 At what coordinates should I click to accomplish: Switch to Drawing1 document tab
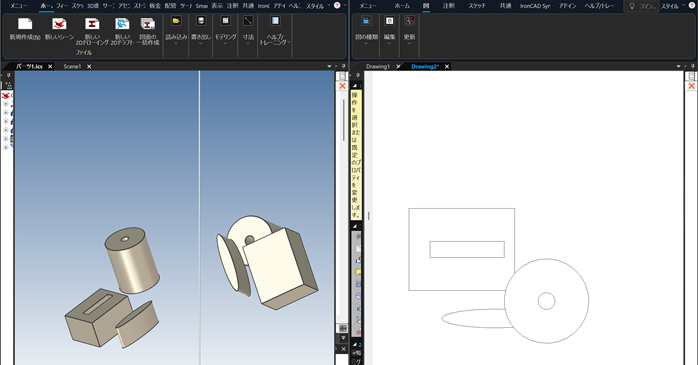(x=377, y=66)
